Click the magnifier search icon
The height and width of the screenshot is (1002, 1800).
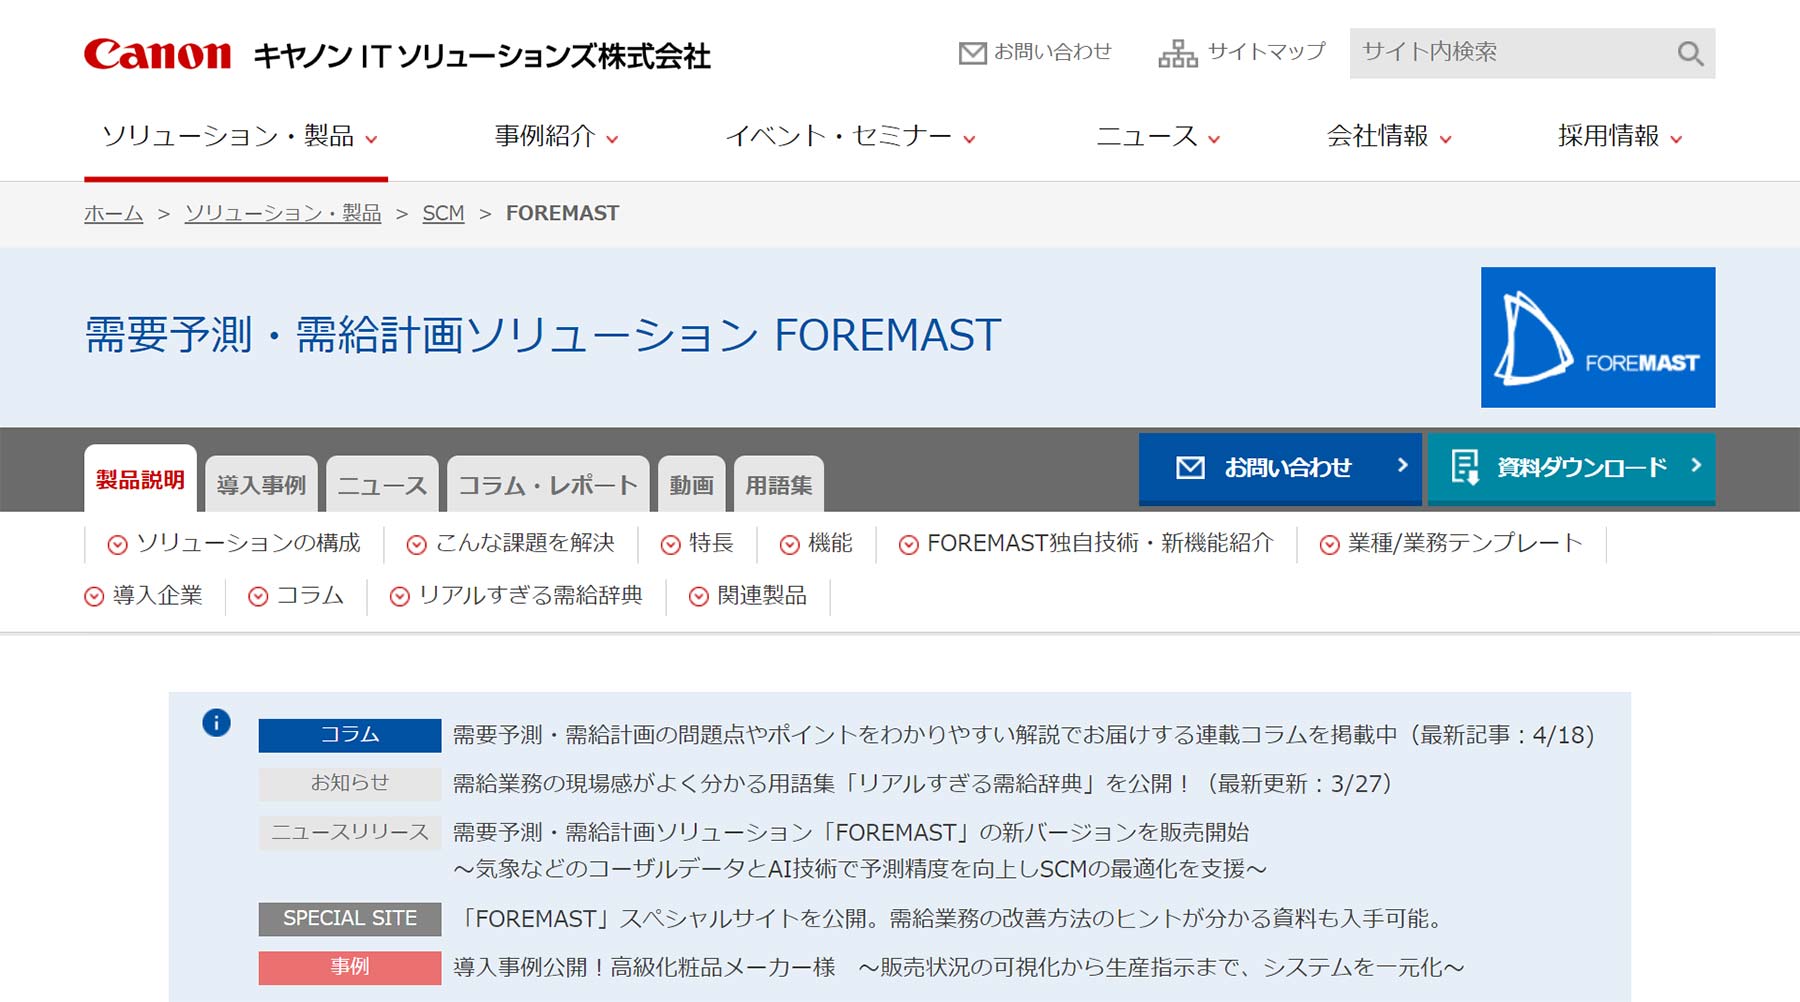[1690, 53]
